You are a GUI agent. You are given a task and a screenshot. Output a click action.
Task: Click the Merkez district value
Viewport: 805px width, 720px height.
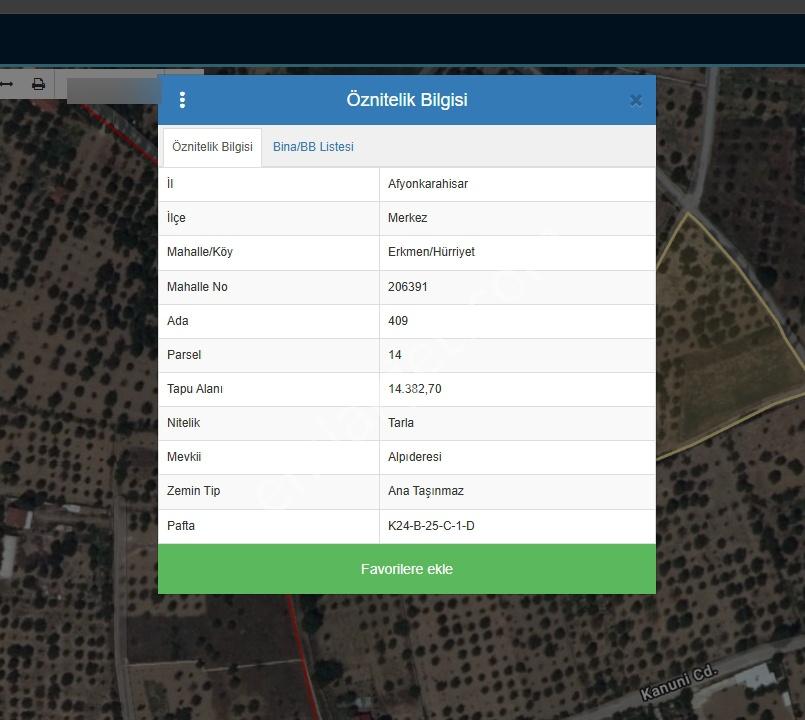pyautogui.click(x=408, y=218)
